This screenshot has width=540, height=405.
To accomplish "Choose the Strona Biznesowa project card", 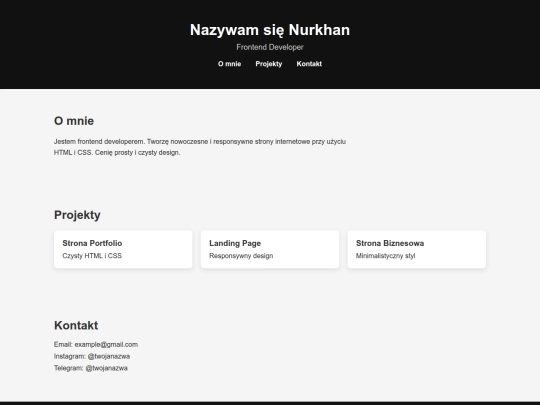I will [417, 249].
